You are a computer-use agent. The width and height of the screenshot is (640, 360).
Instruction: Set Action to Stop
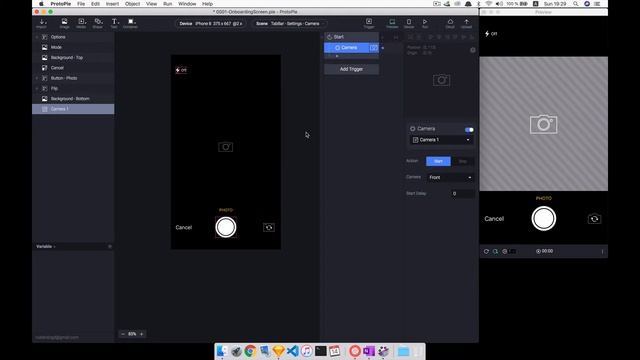(x=462, y=161)
